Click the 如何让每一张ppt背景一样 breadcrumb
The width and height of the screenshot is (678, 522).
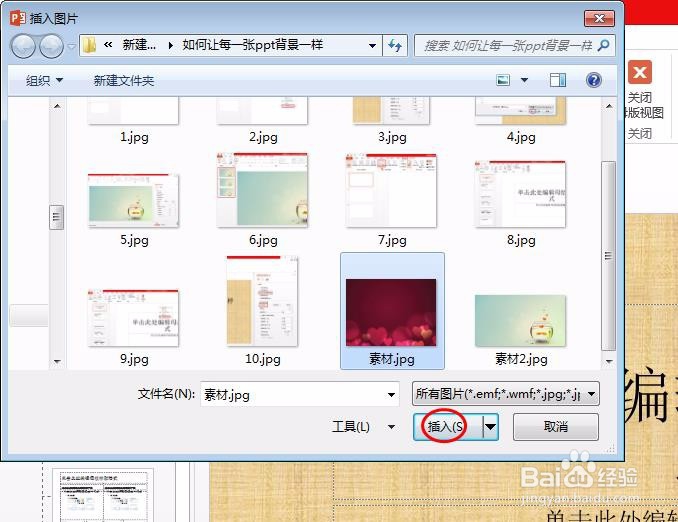pos(253,45)
